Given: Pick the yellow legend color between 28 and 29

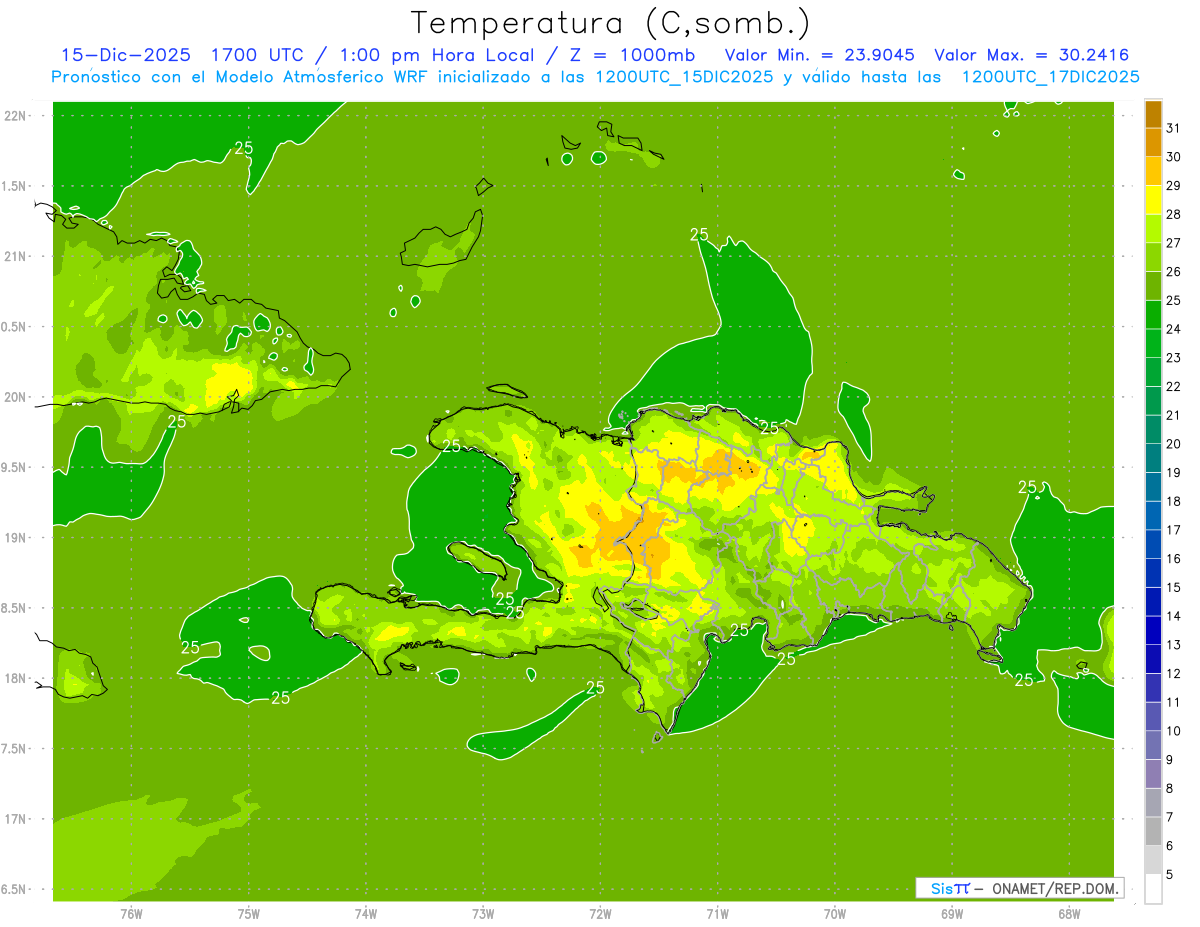Looking at the screenshot, I should pos(1153,200).
